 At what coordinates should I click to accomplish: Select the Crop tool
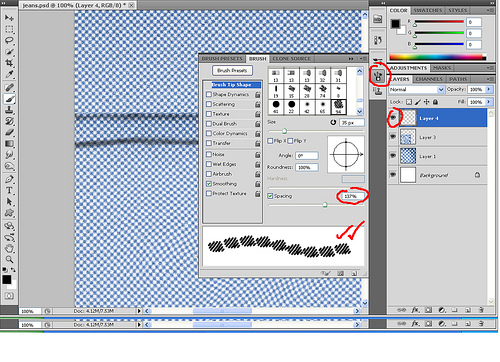click(x=9, y=63)
